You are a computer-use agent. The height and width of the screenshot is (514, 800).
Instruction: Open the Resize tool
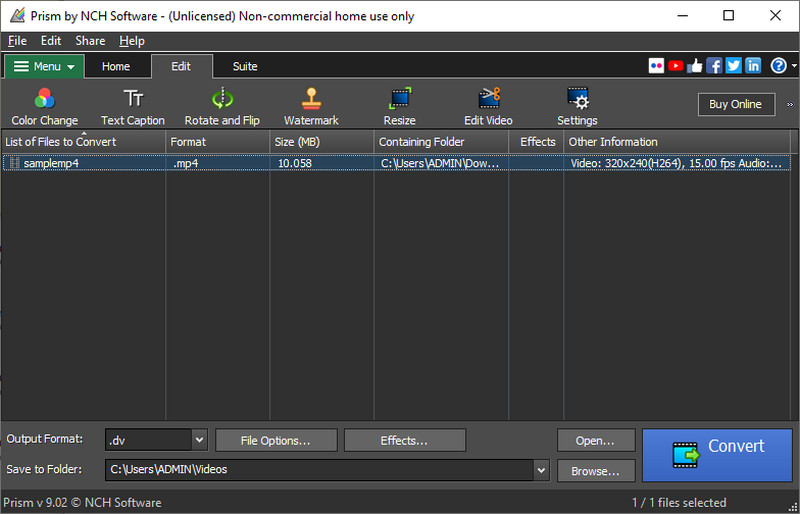[400, 106]
